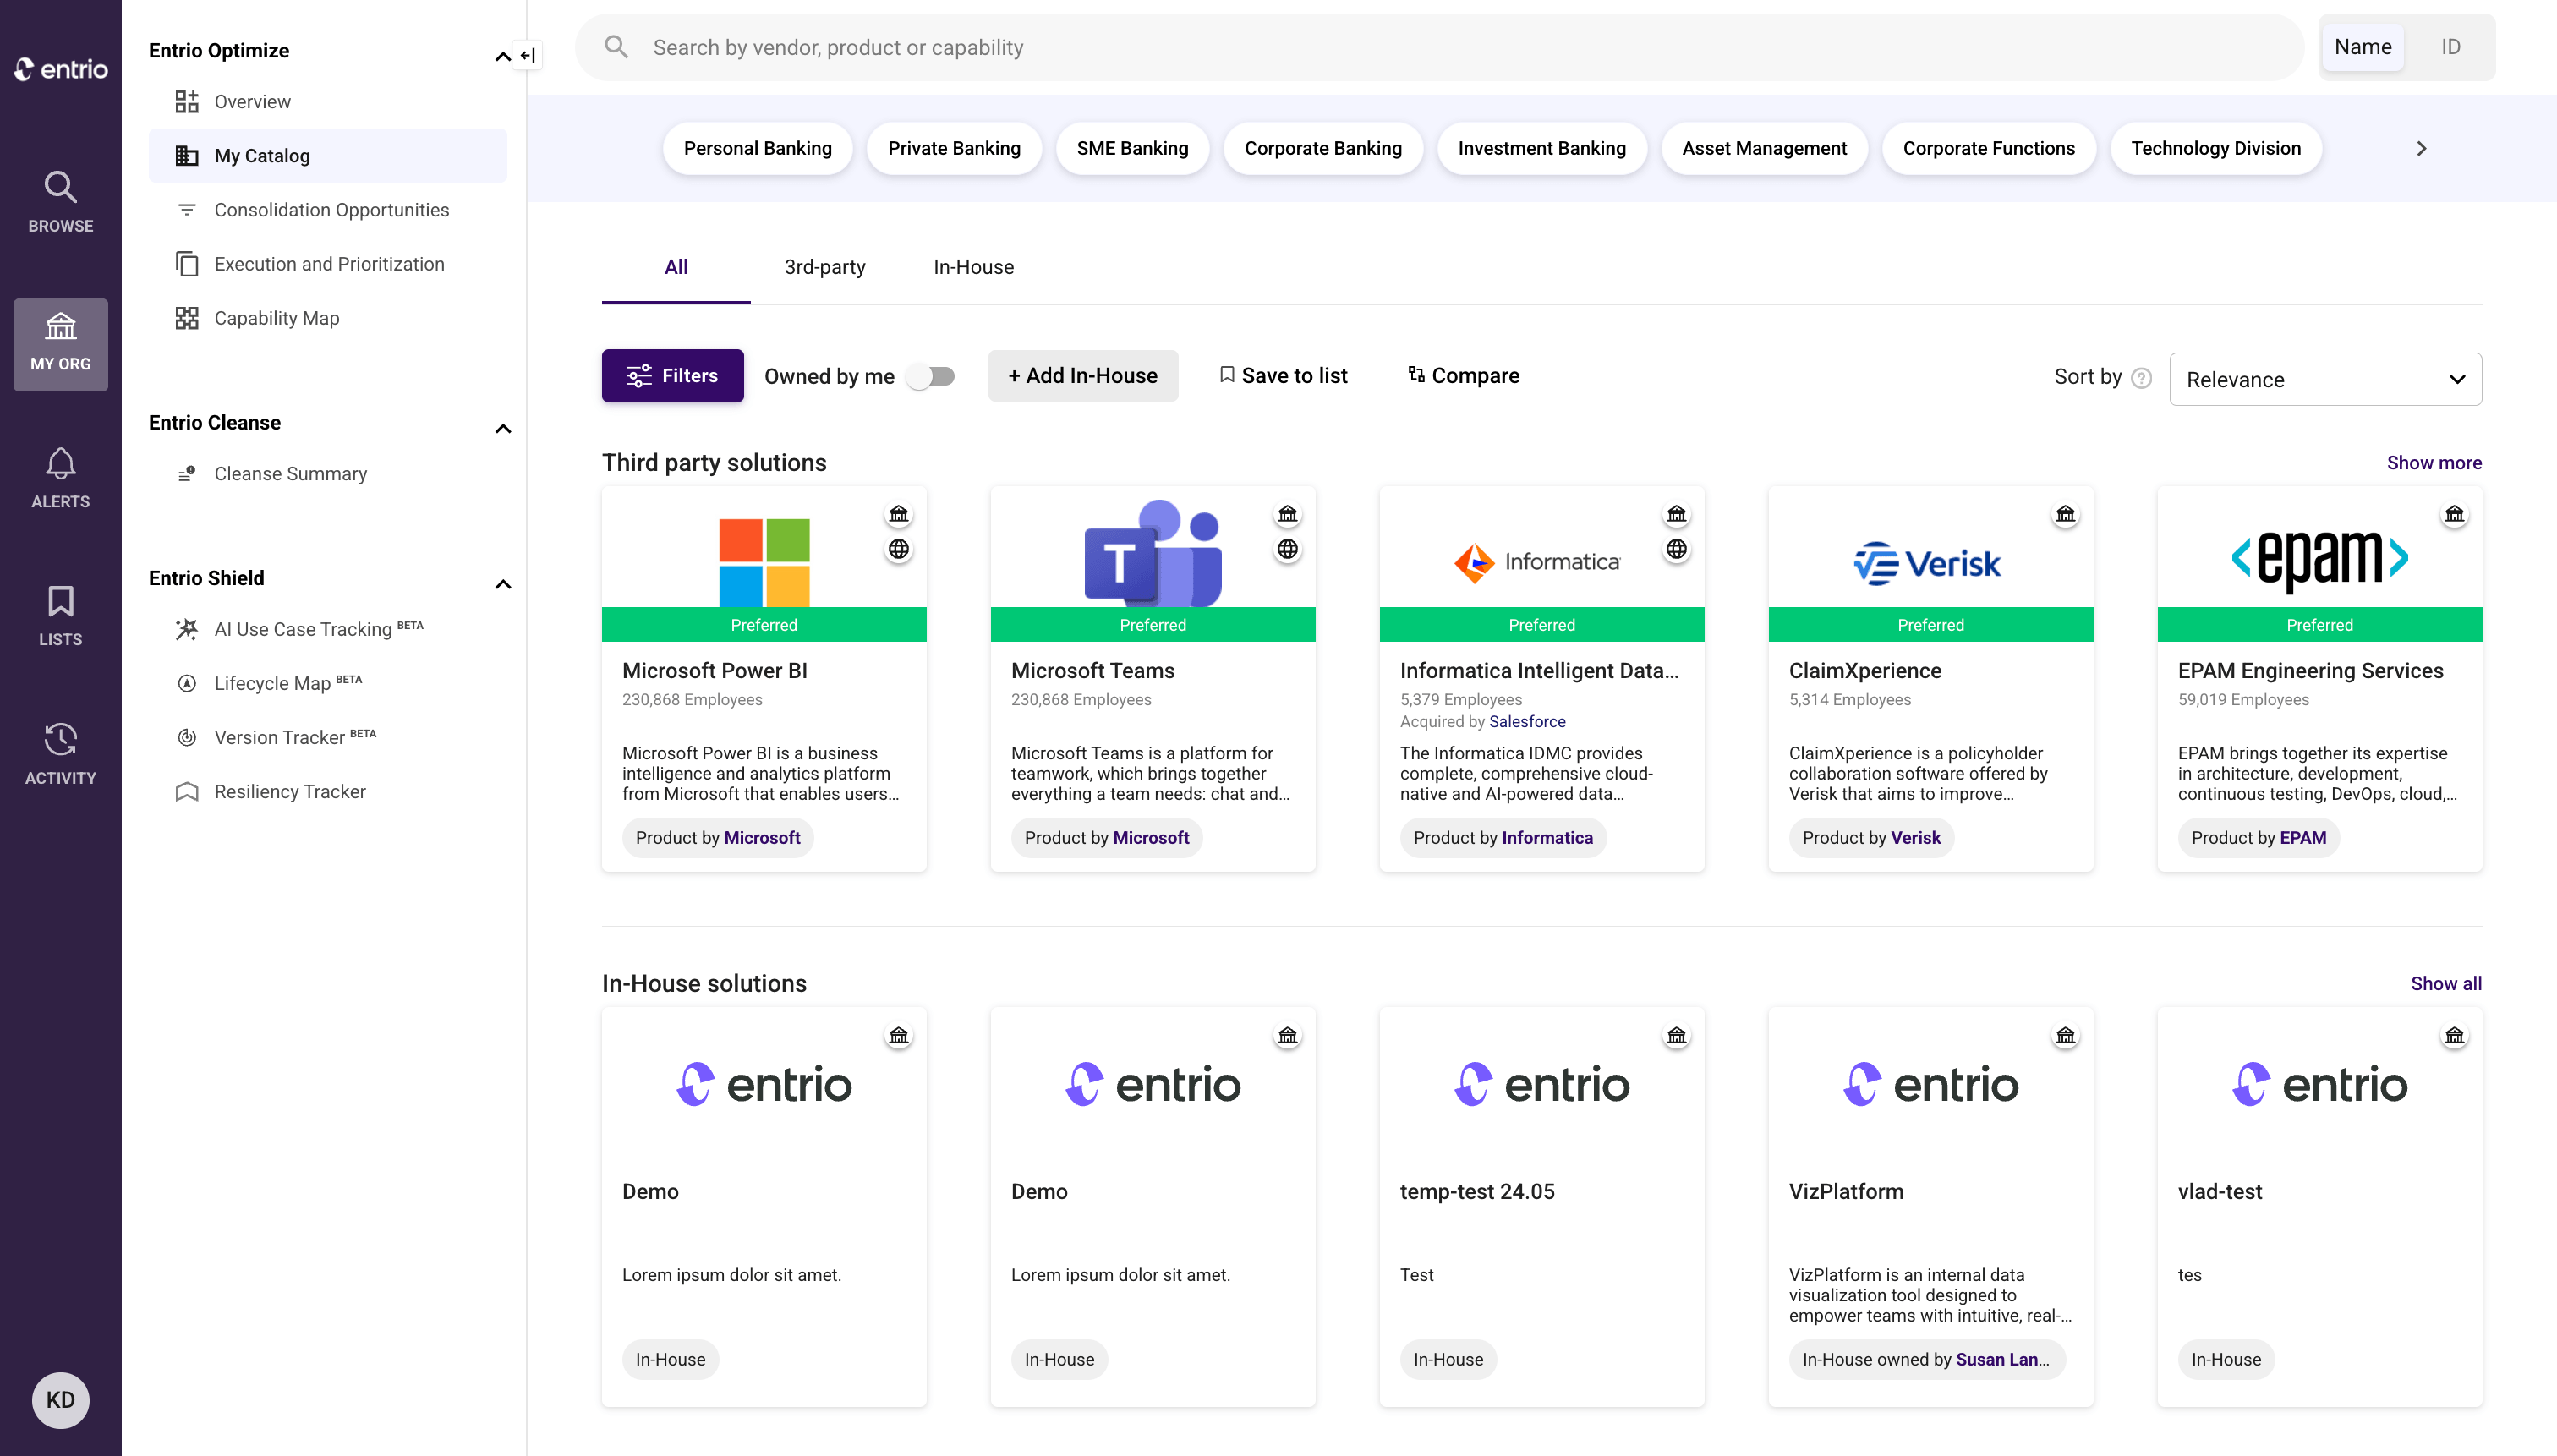Click the globe icon on Informatica card
The width and height of the screenshot is (2557, 1456).
pos(1676,549)
